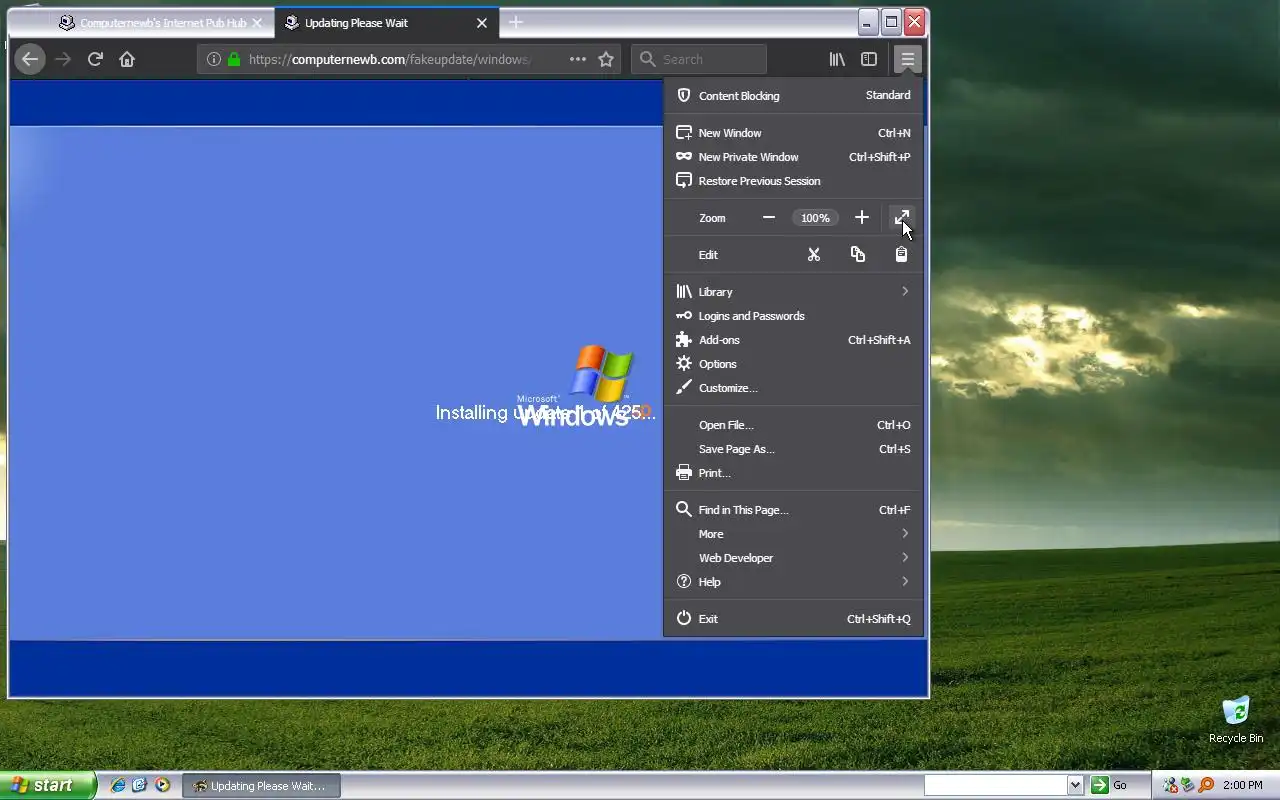The width and height of the screenshot is (1280, 800).
Task: Open site information icon in address bar
Action: [213, 59]
